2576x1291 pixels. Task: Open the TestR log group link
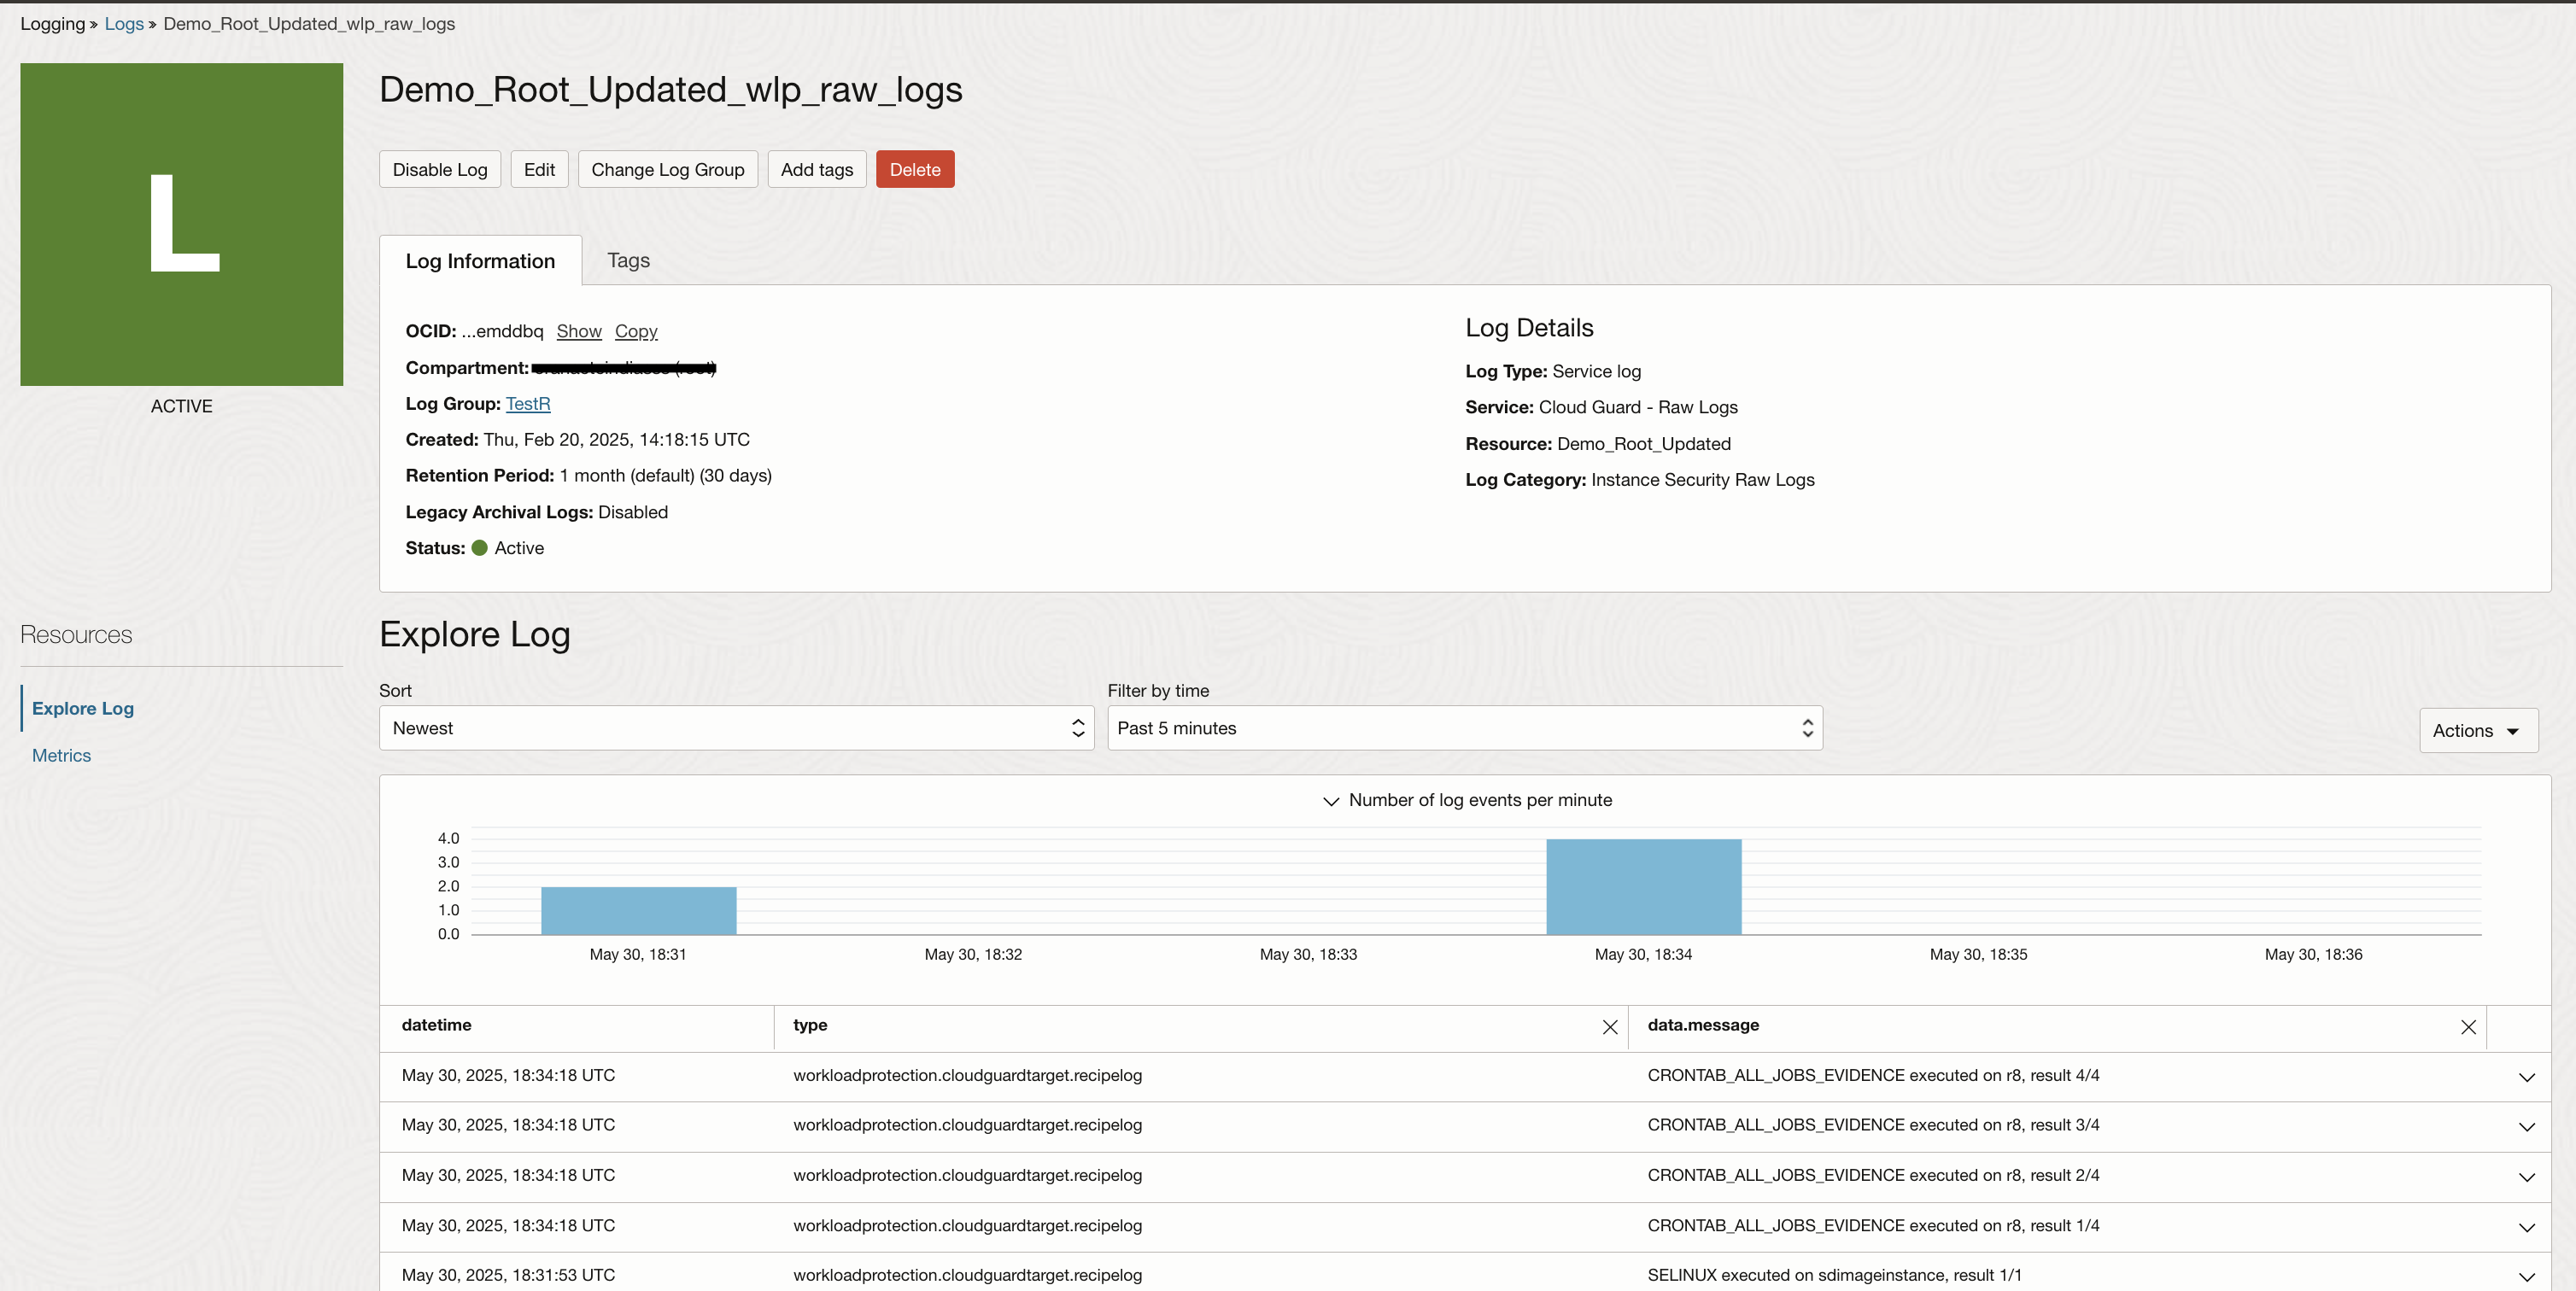pos(527,404)
